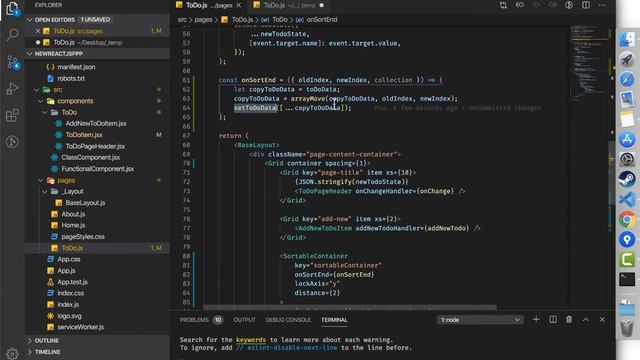Open App Store from the dock
Viewport: 640px width, 360px height.
point(627,140)
